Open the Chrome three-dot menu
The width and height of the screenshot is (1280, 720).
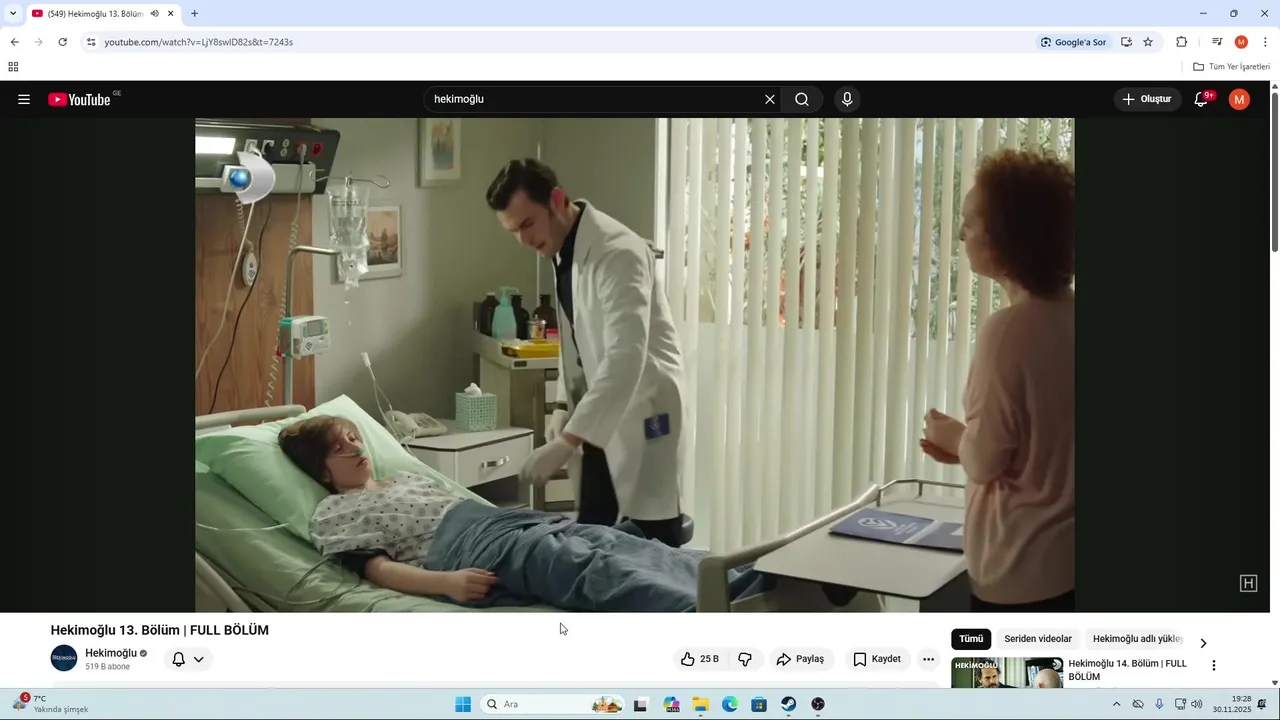pos(1265,42)
